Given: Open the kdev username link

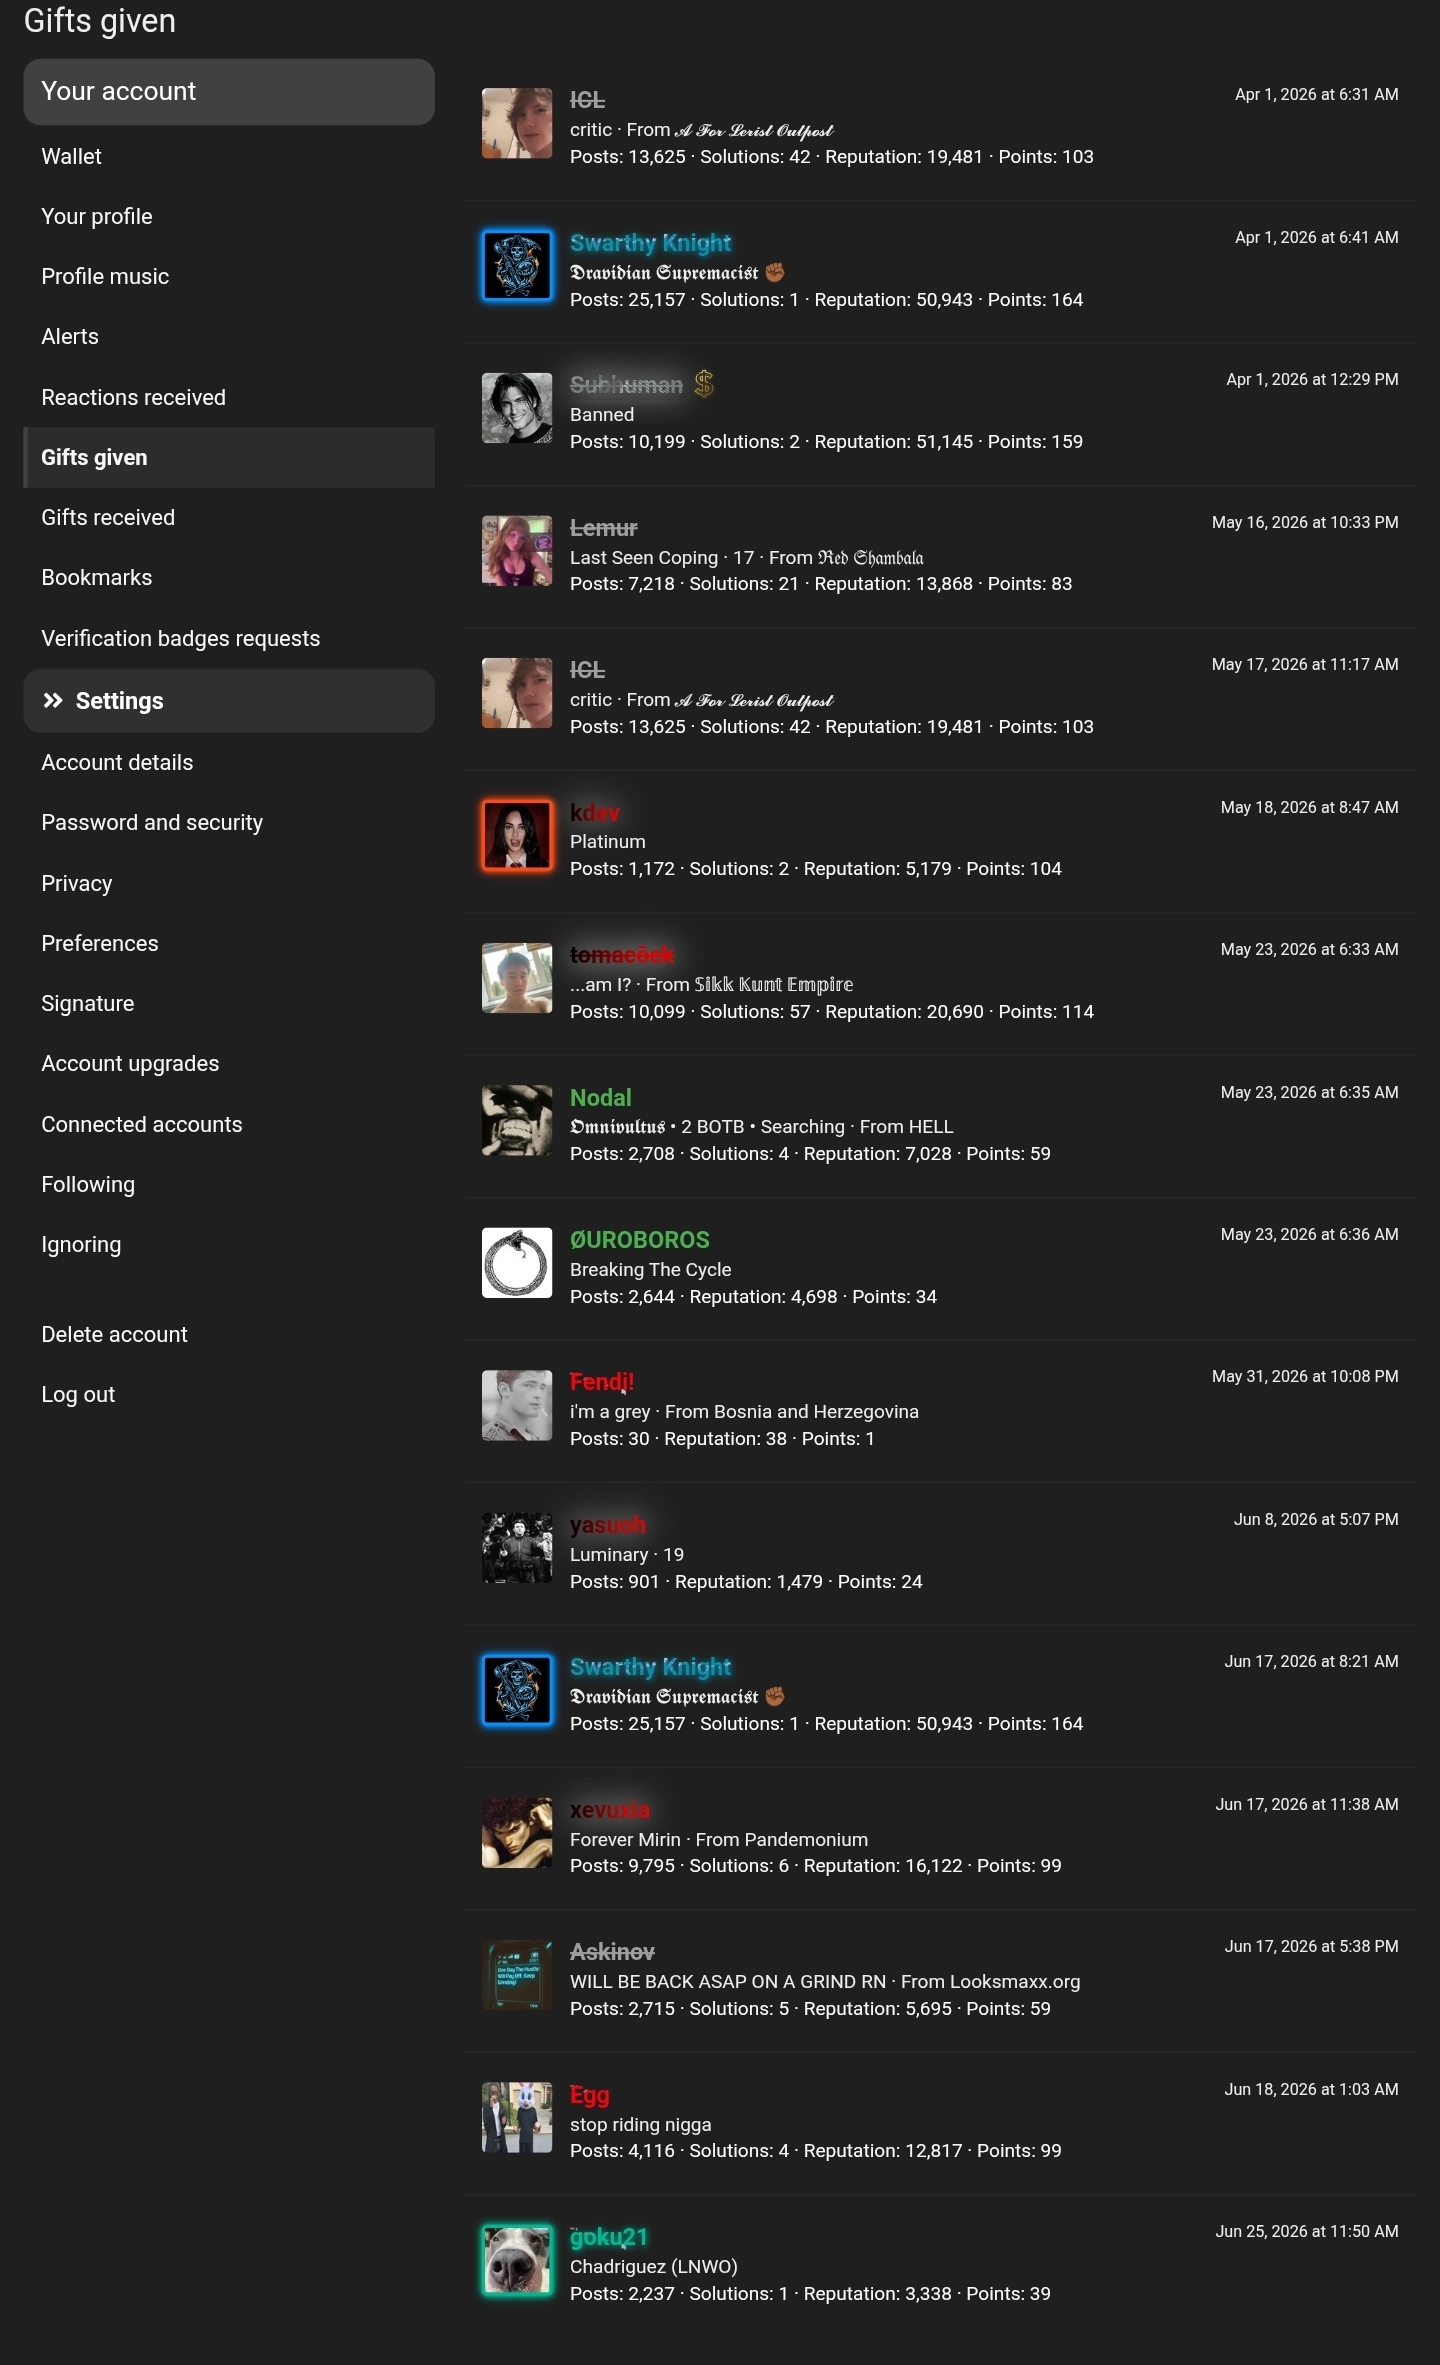Looking at the screenshot, I should click(595, 813).
